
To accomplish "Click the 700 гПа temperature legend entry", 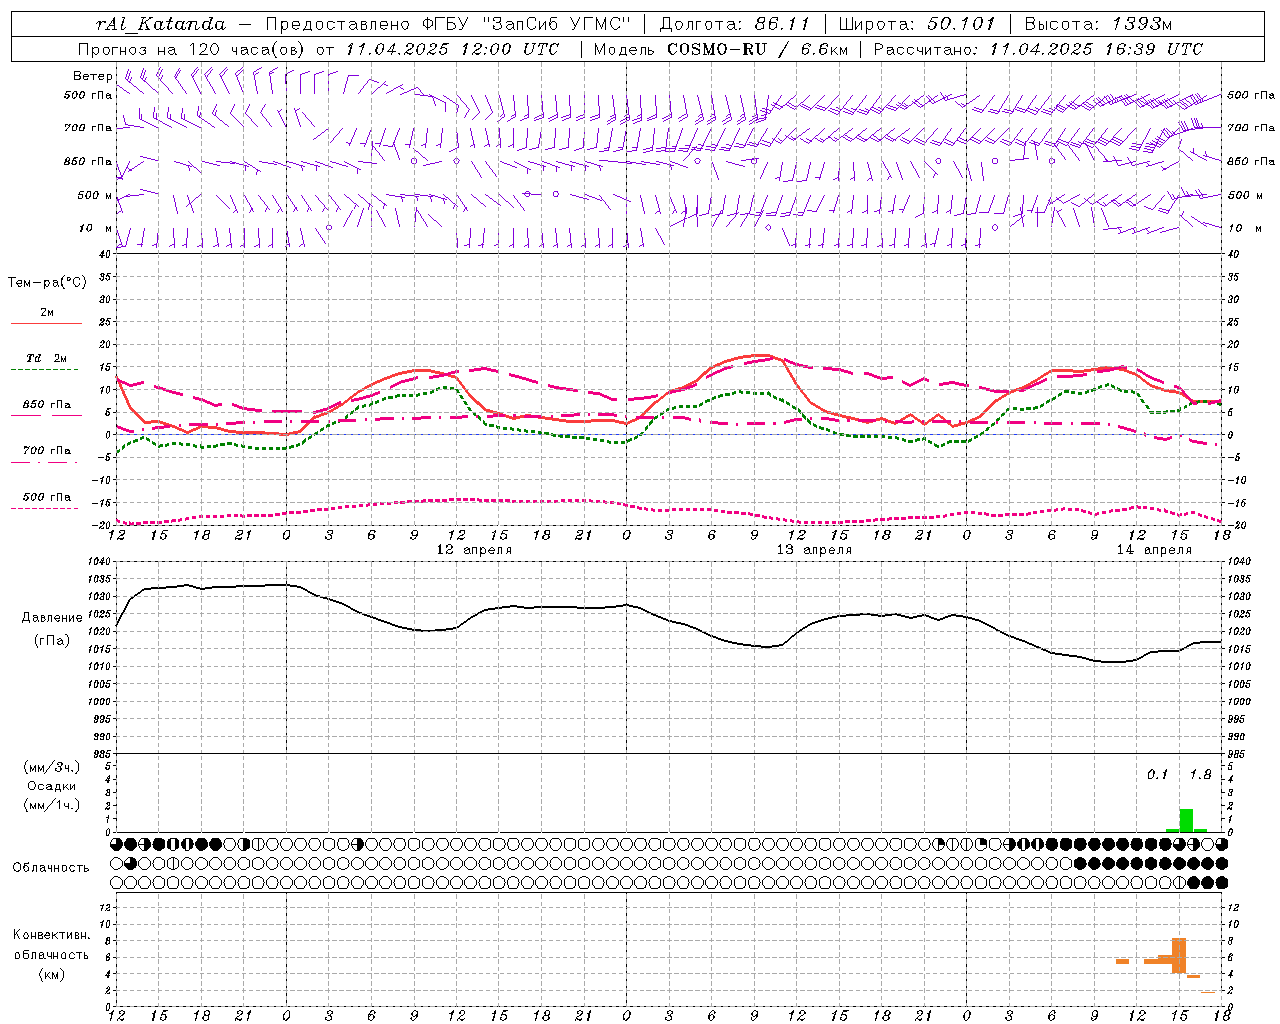I will (47, 451).
